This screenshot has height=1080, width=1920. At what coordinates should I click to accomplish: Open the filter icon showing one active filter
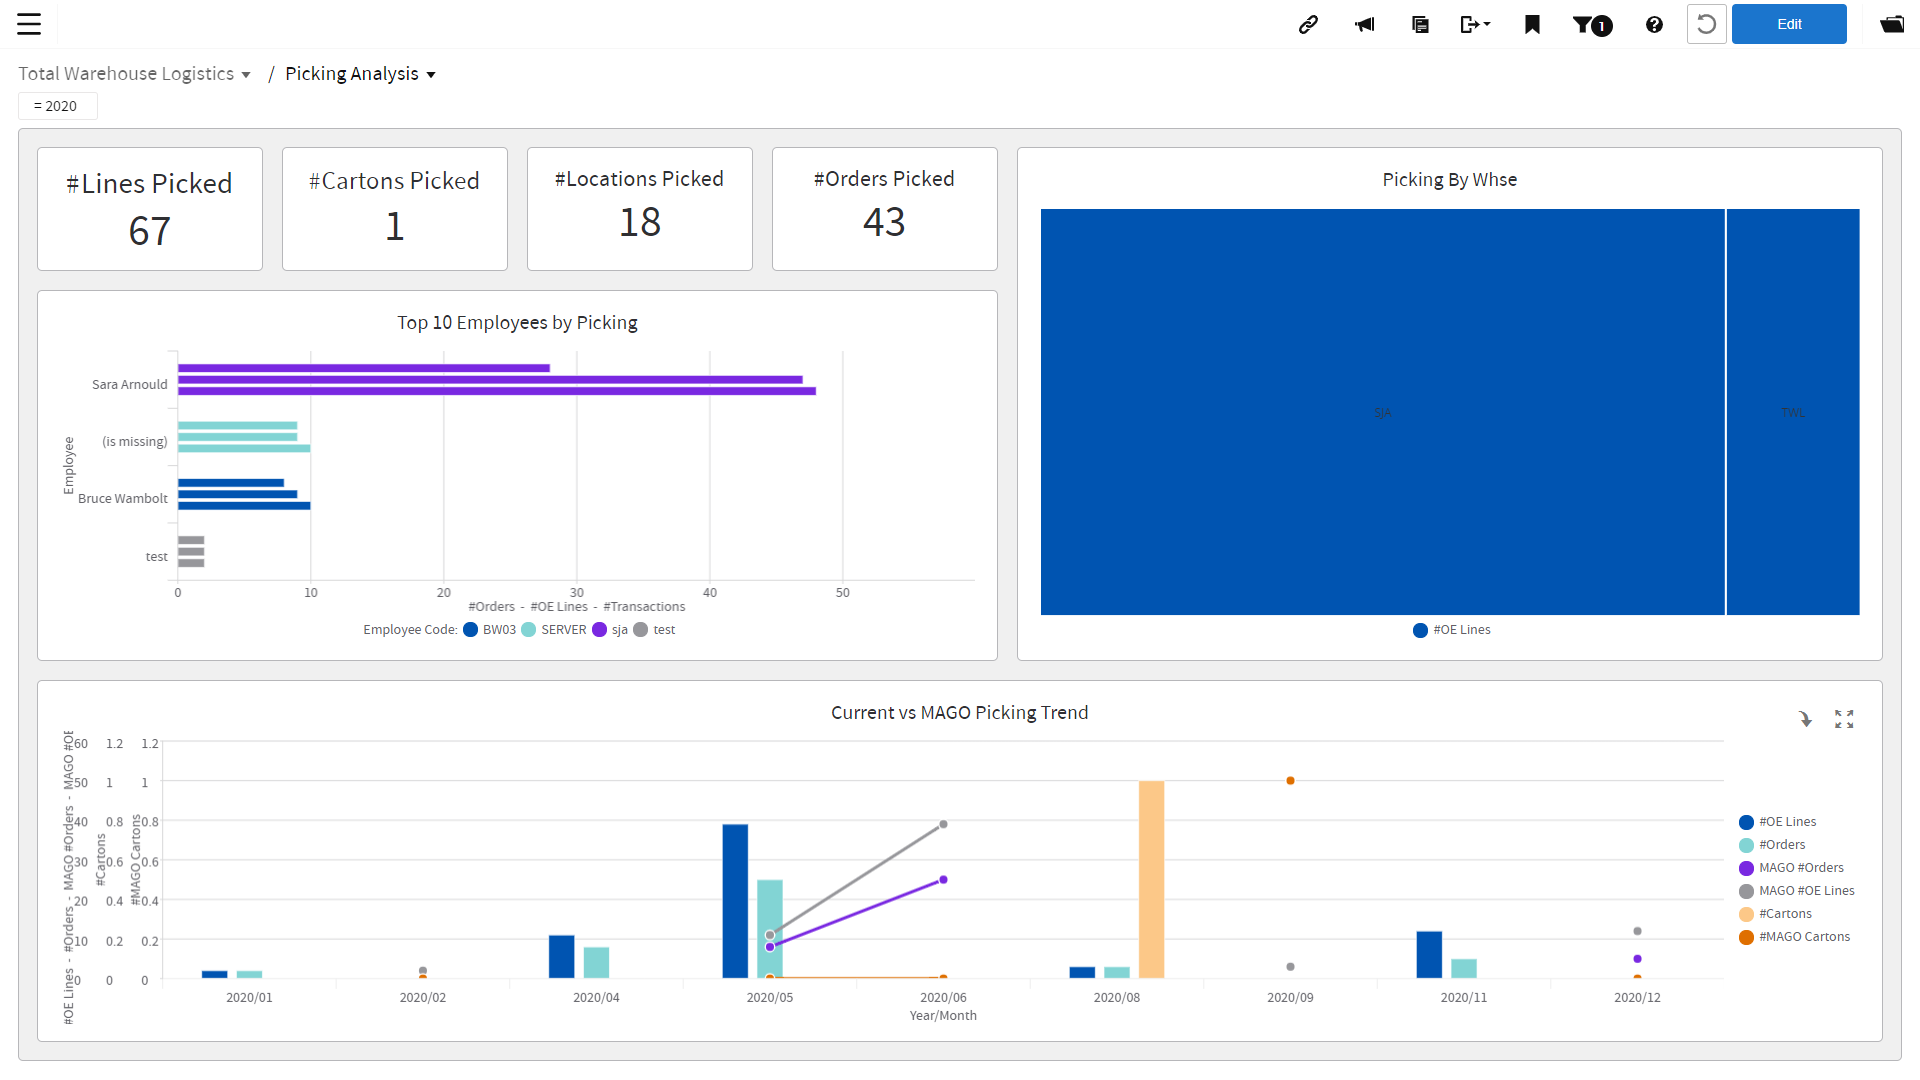1592,24
